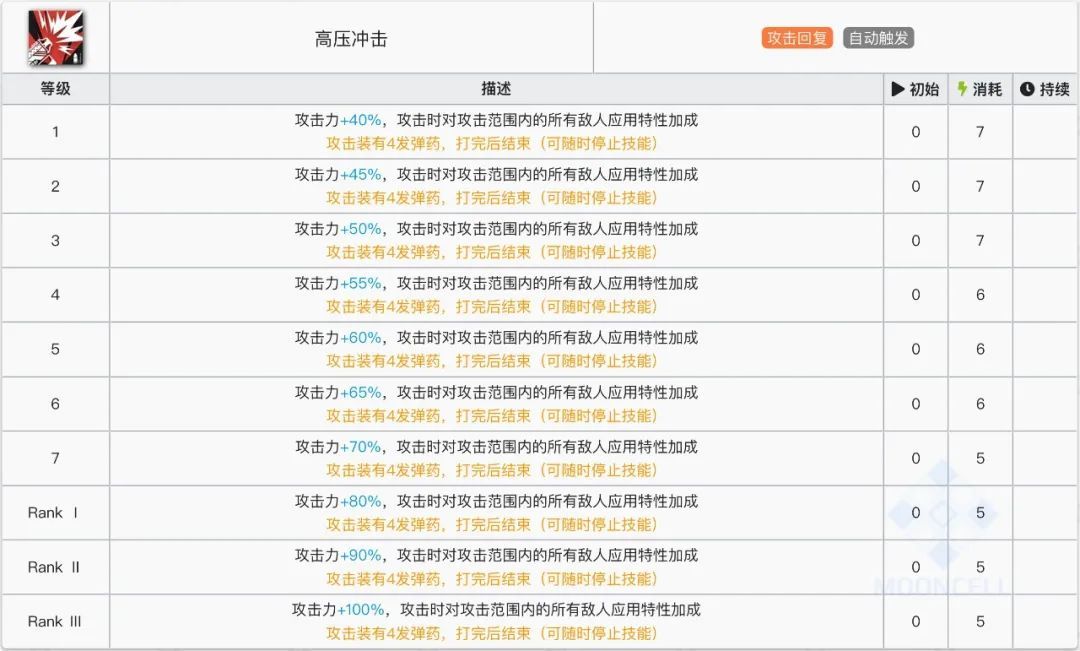Click the level 7 row label
Screen dimensions: 1080x651
coord(55,458)
